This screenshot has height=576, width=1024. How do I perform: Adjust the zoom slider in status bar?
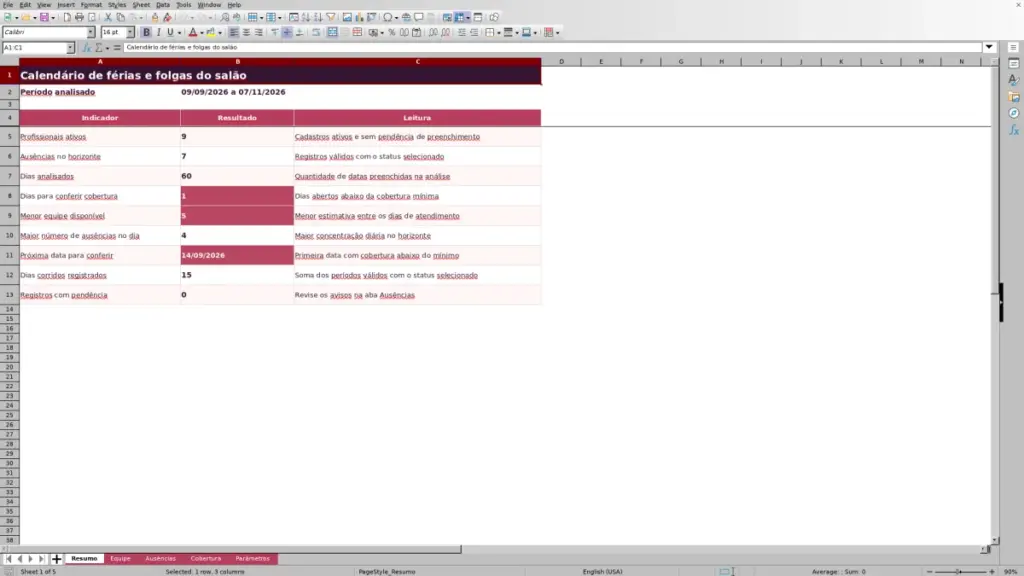(960, 572)
